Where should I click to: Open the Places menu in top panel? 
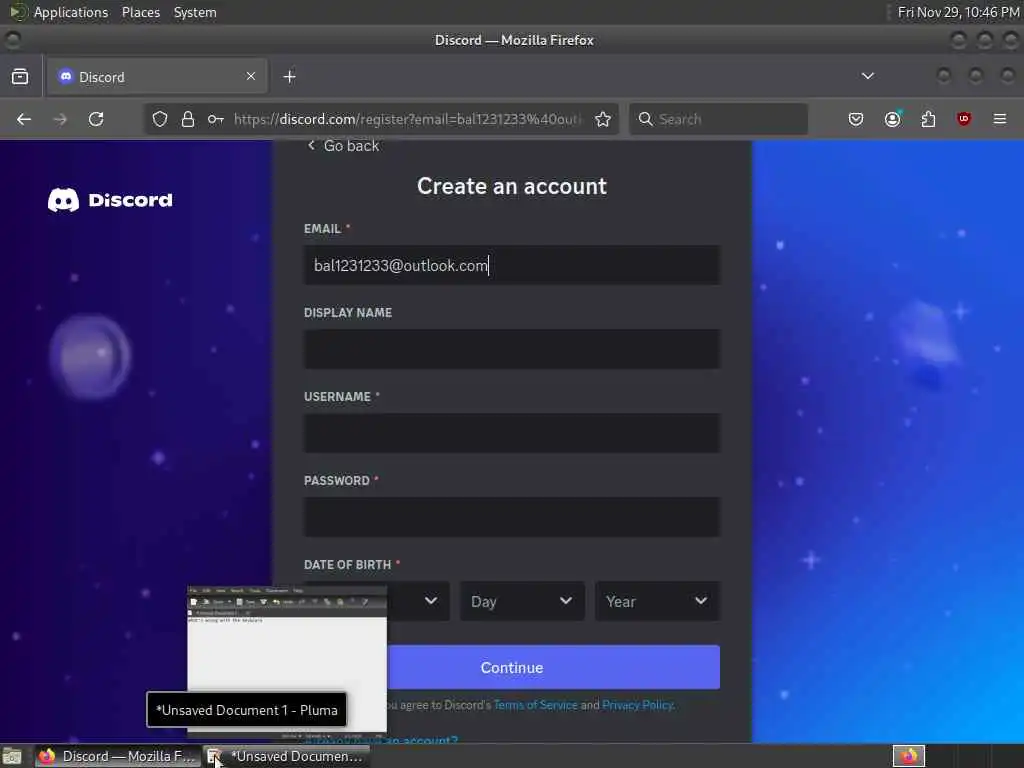(x=140, y=12)
